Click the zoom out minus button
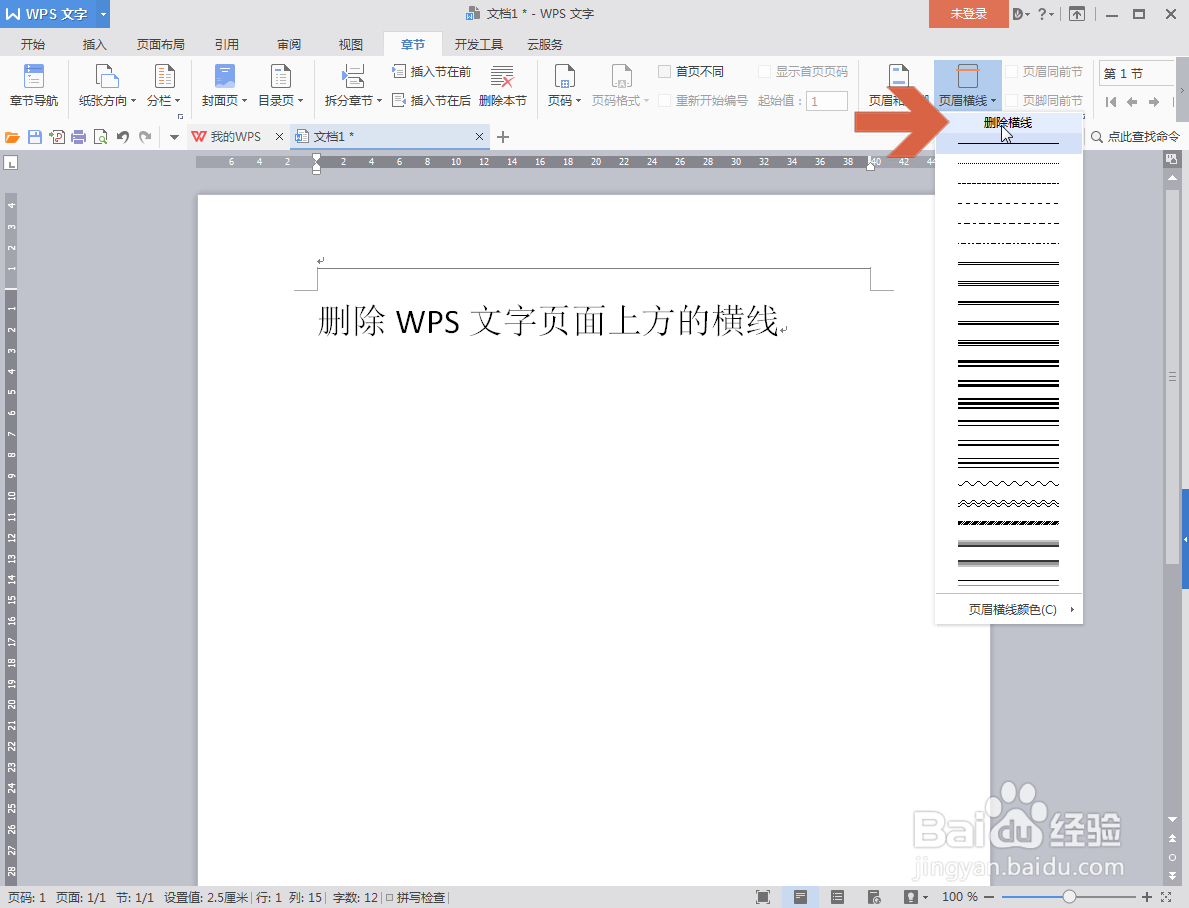The image size is (1189, 908). tap(989, 897)
